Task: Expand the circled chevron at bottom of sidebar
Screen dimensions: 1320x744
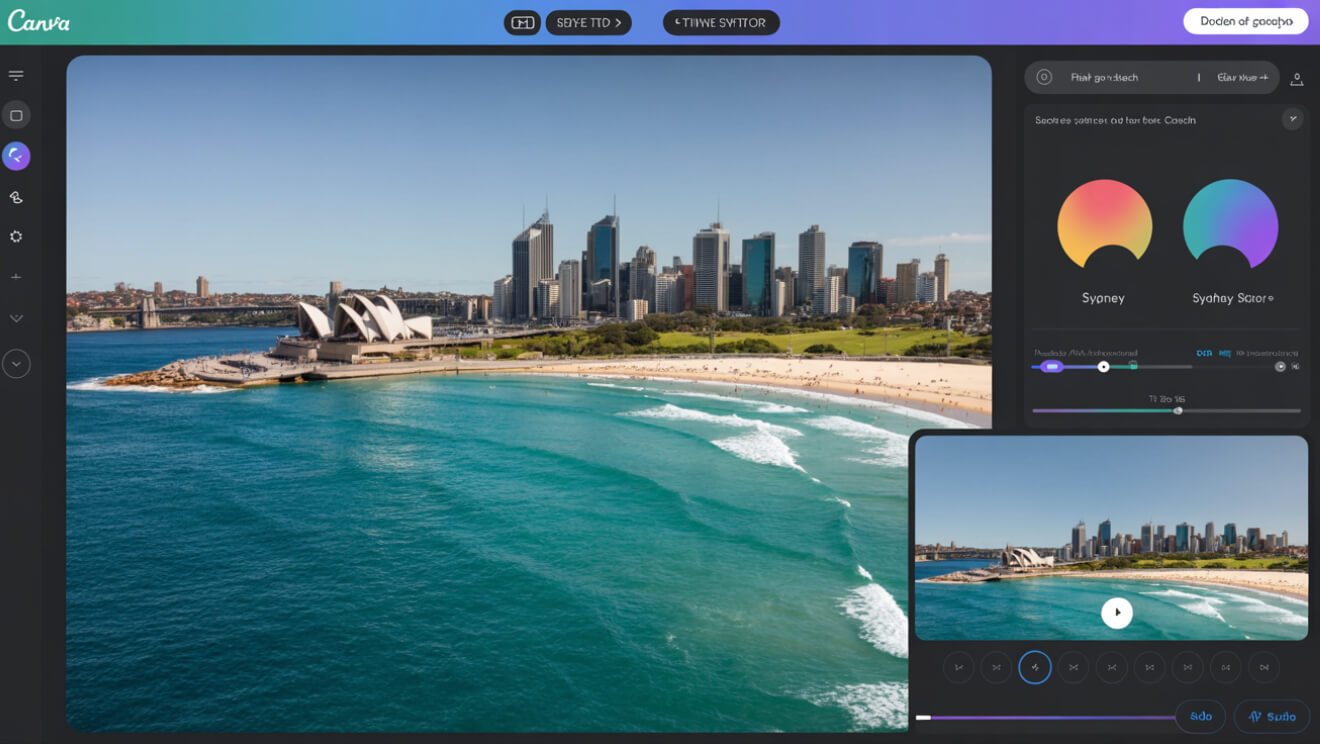Action: point(16,364)
